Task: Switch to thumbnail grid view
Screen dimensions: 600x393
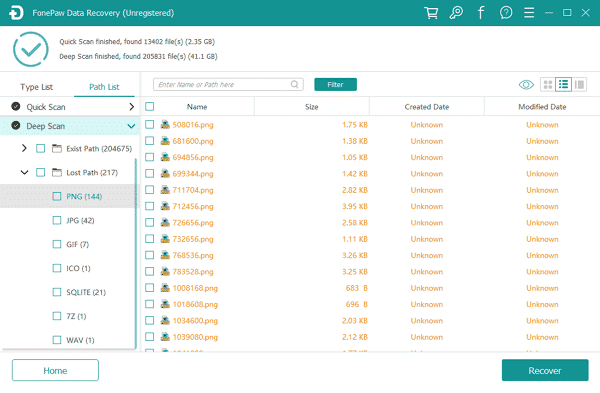Action: click(x=548, y=85)
